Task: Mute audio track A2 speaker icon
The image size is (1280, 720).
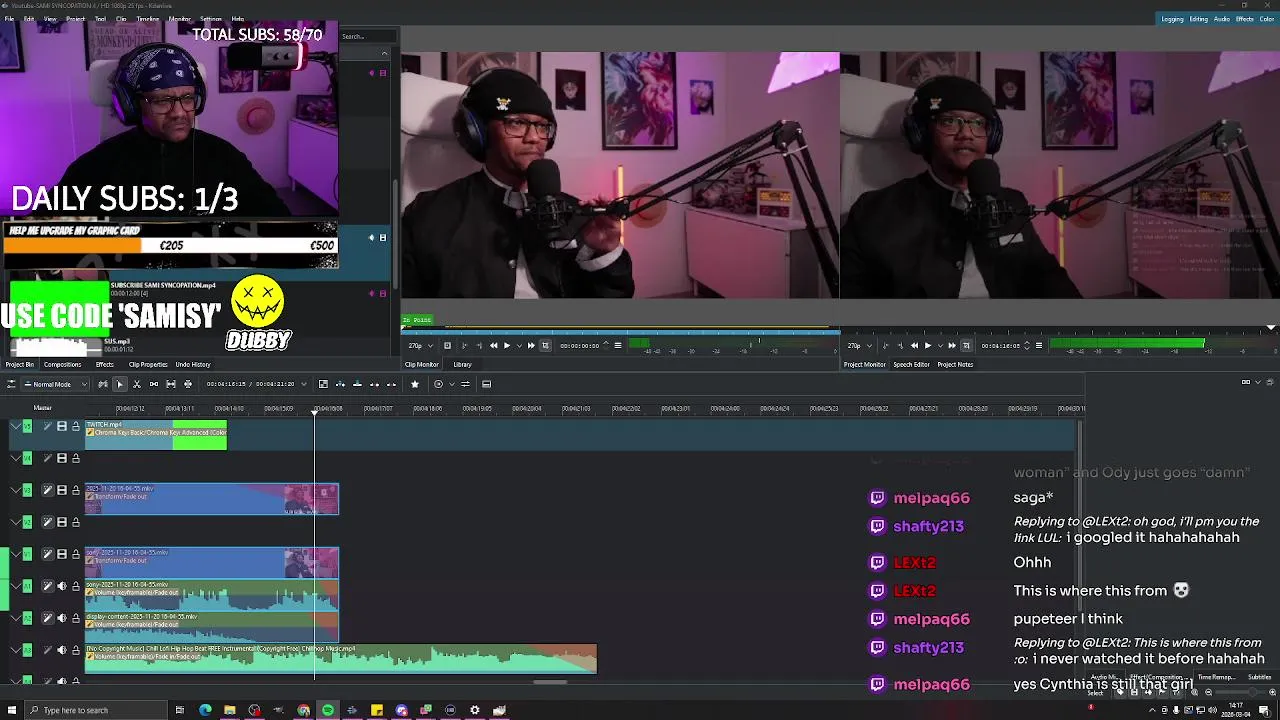Action: point(61,618)
